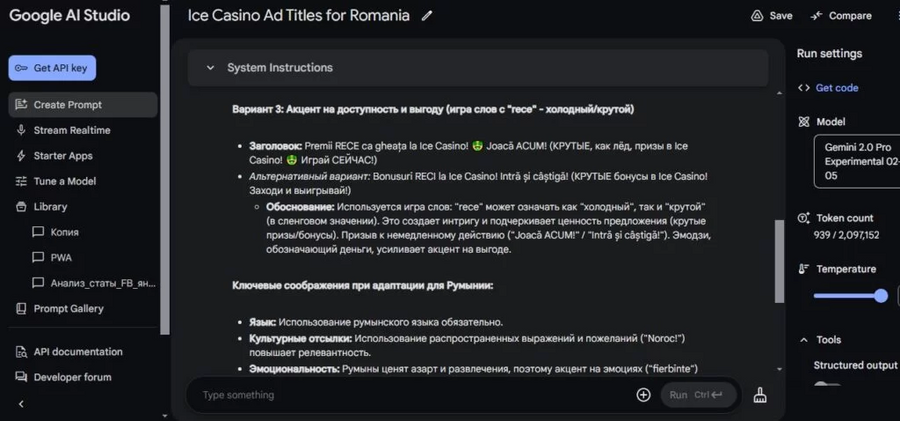Click the Run button
This screenshot has height=421, width=900.
pyautogui.click(x=699, y=395)
